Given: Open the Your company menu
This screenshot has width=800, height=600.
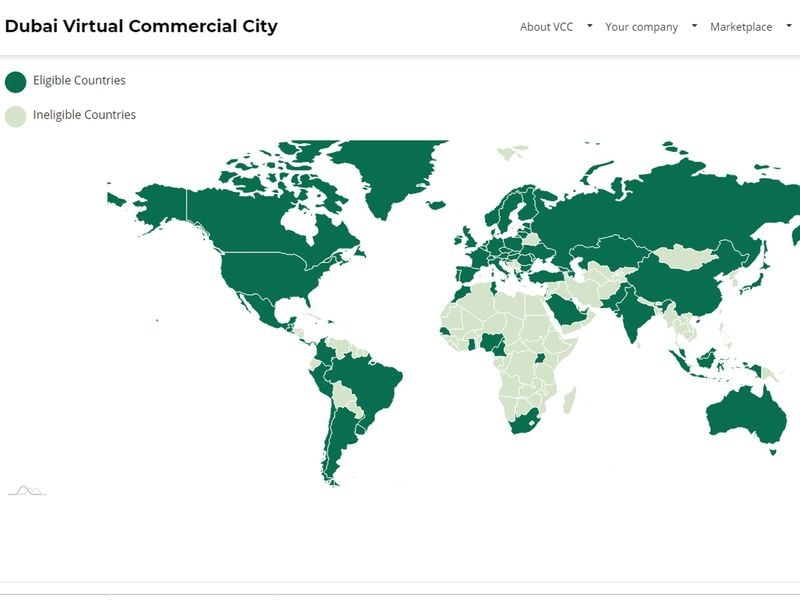Looking at the screenshot, I should coord(641,27).
